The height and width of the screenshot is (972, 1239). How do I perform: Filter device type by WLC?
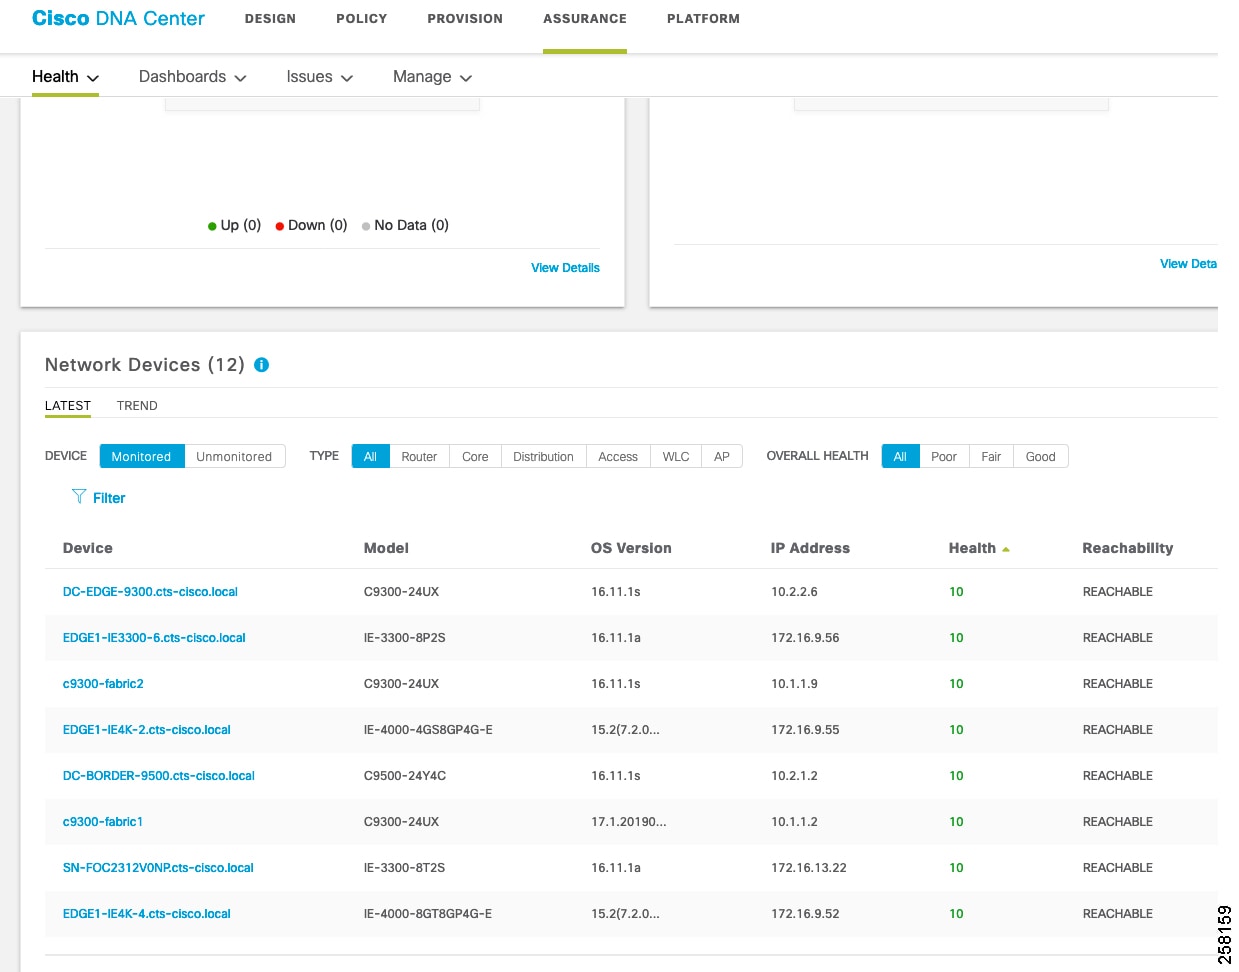point(676,456)
